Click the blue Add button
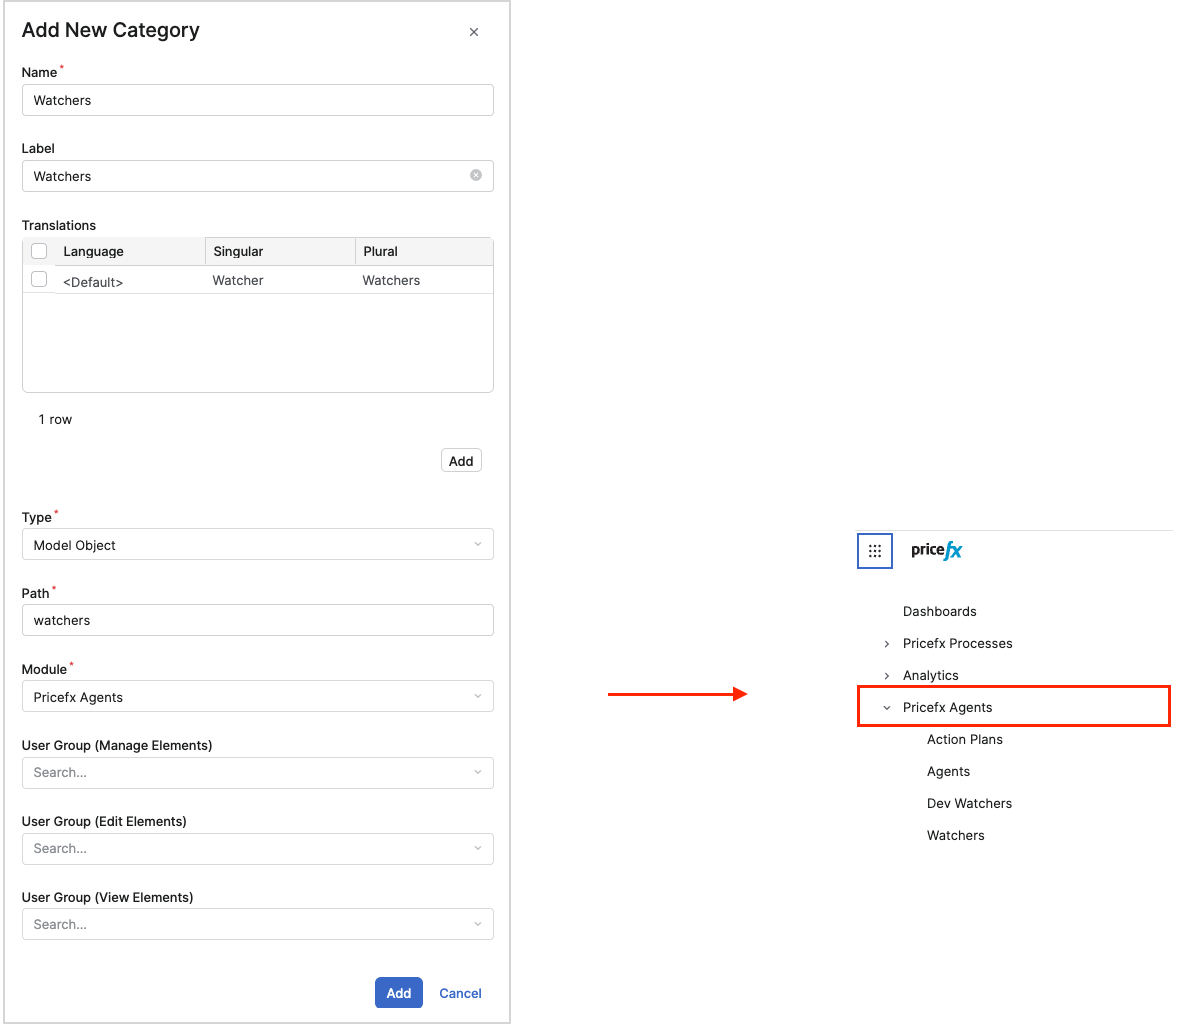The width and height of the screenshot is (1177, 1024). coord(399,993)
